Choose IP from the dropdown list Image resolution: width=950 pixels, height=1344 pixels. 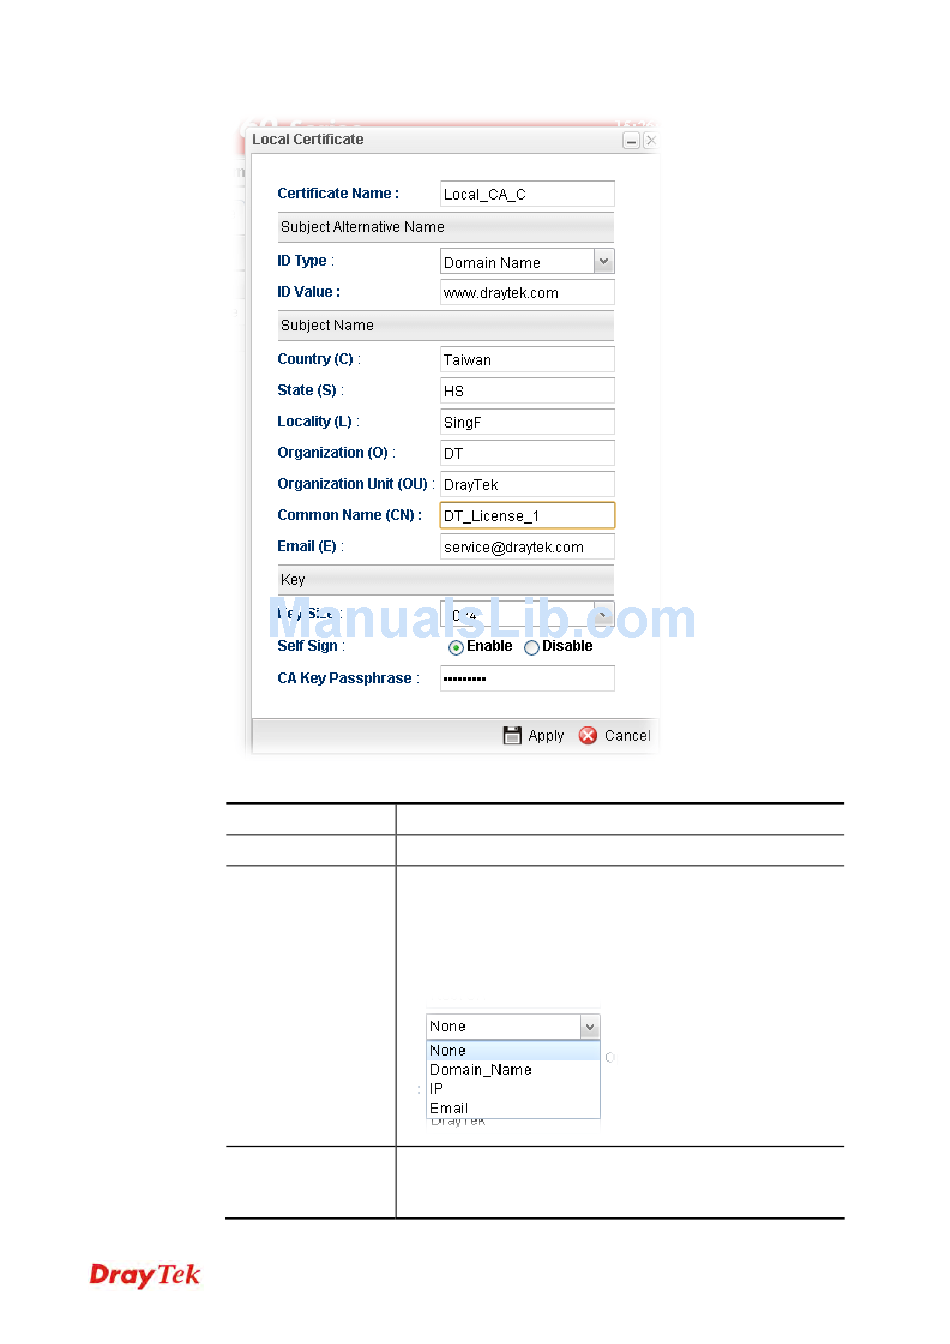pos(513,1089)
